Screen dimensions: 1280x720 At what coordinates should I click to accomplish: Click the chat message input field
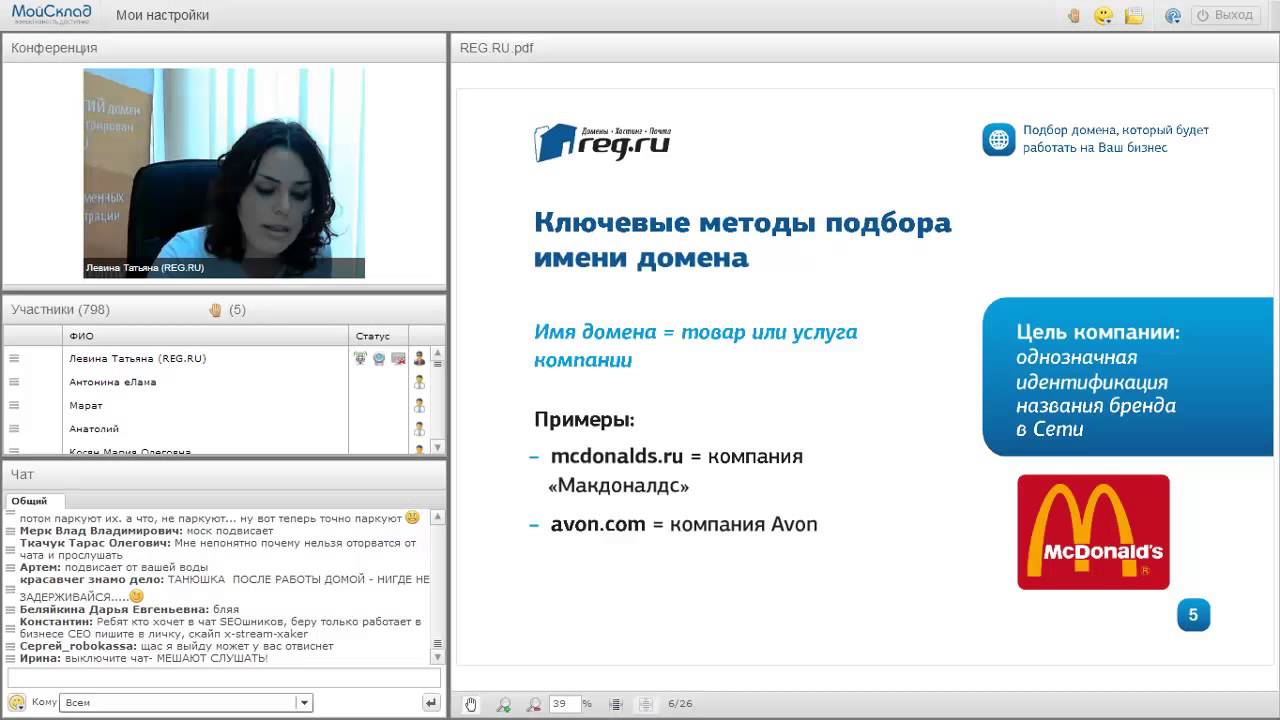click(224, 678)
